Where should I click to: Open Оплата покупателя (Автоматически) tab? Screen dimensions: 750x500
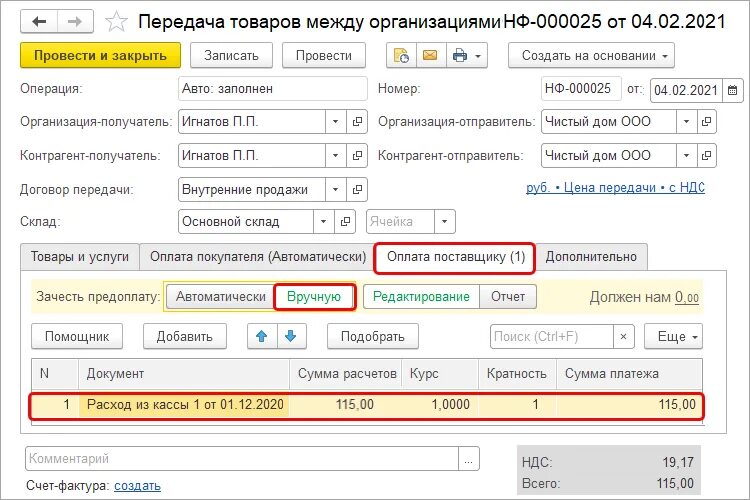tap(258, 257)
